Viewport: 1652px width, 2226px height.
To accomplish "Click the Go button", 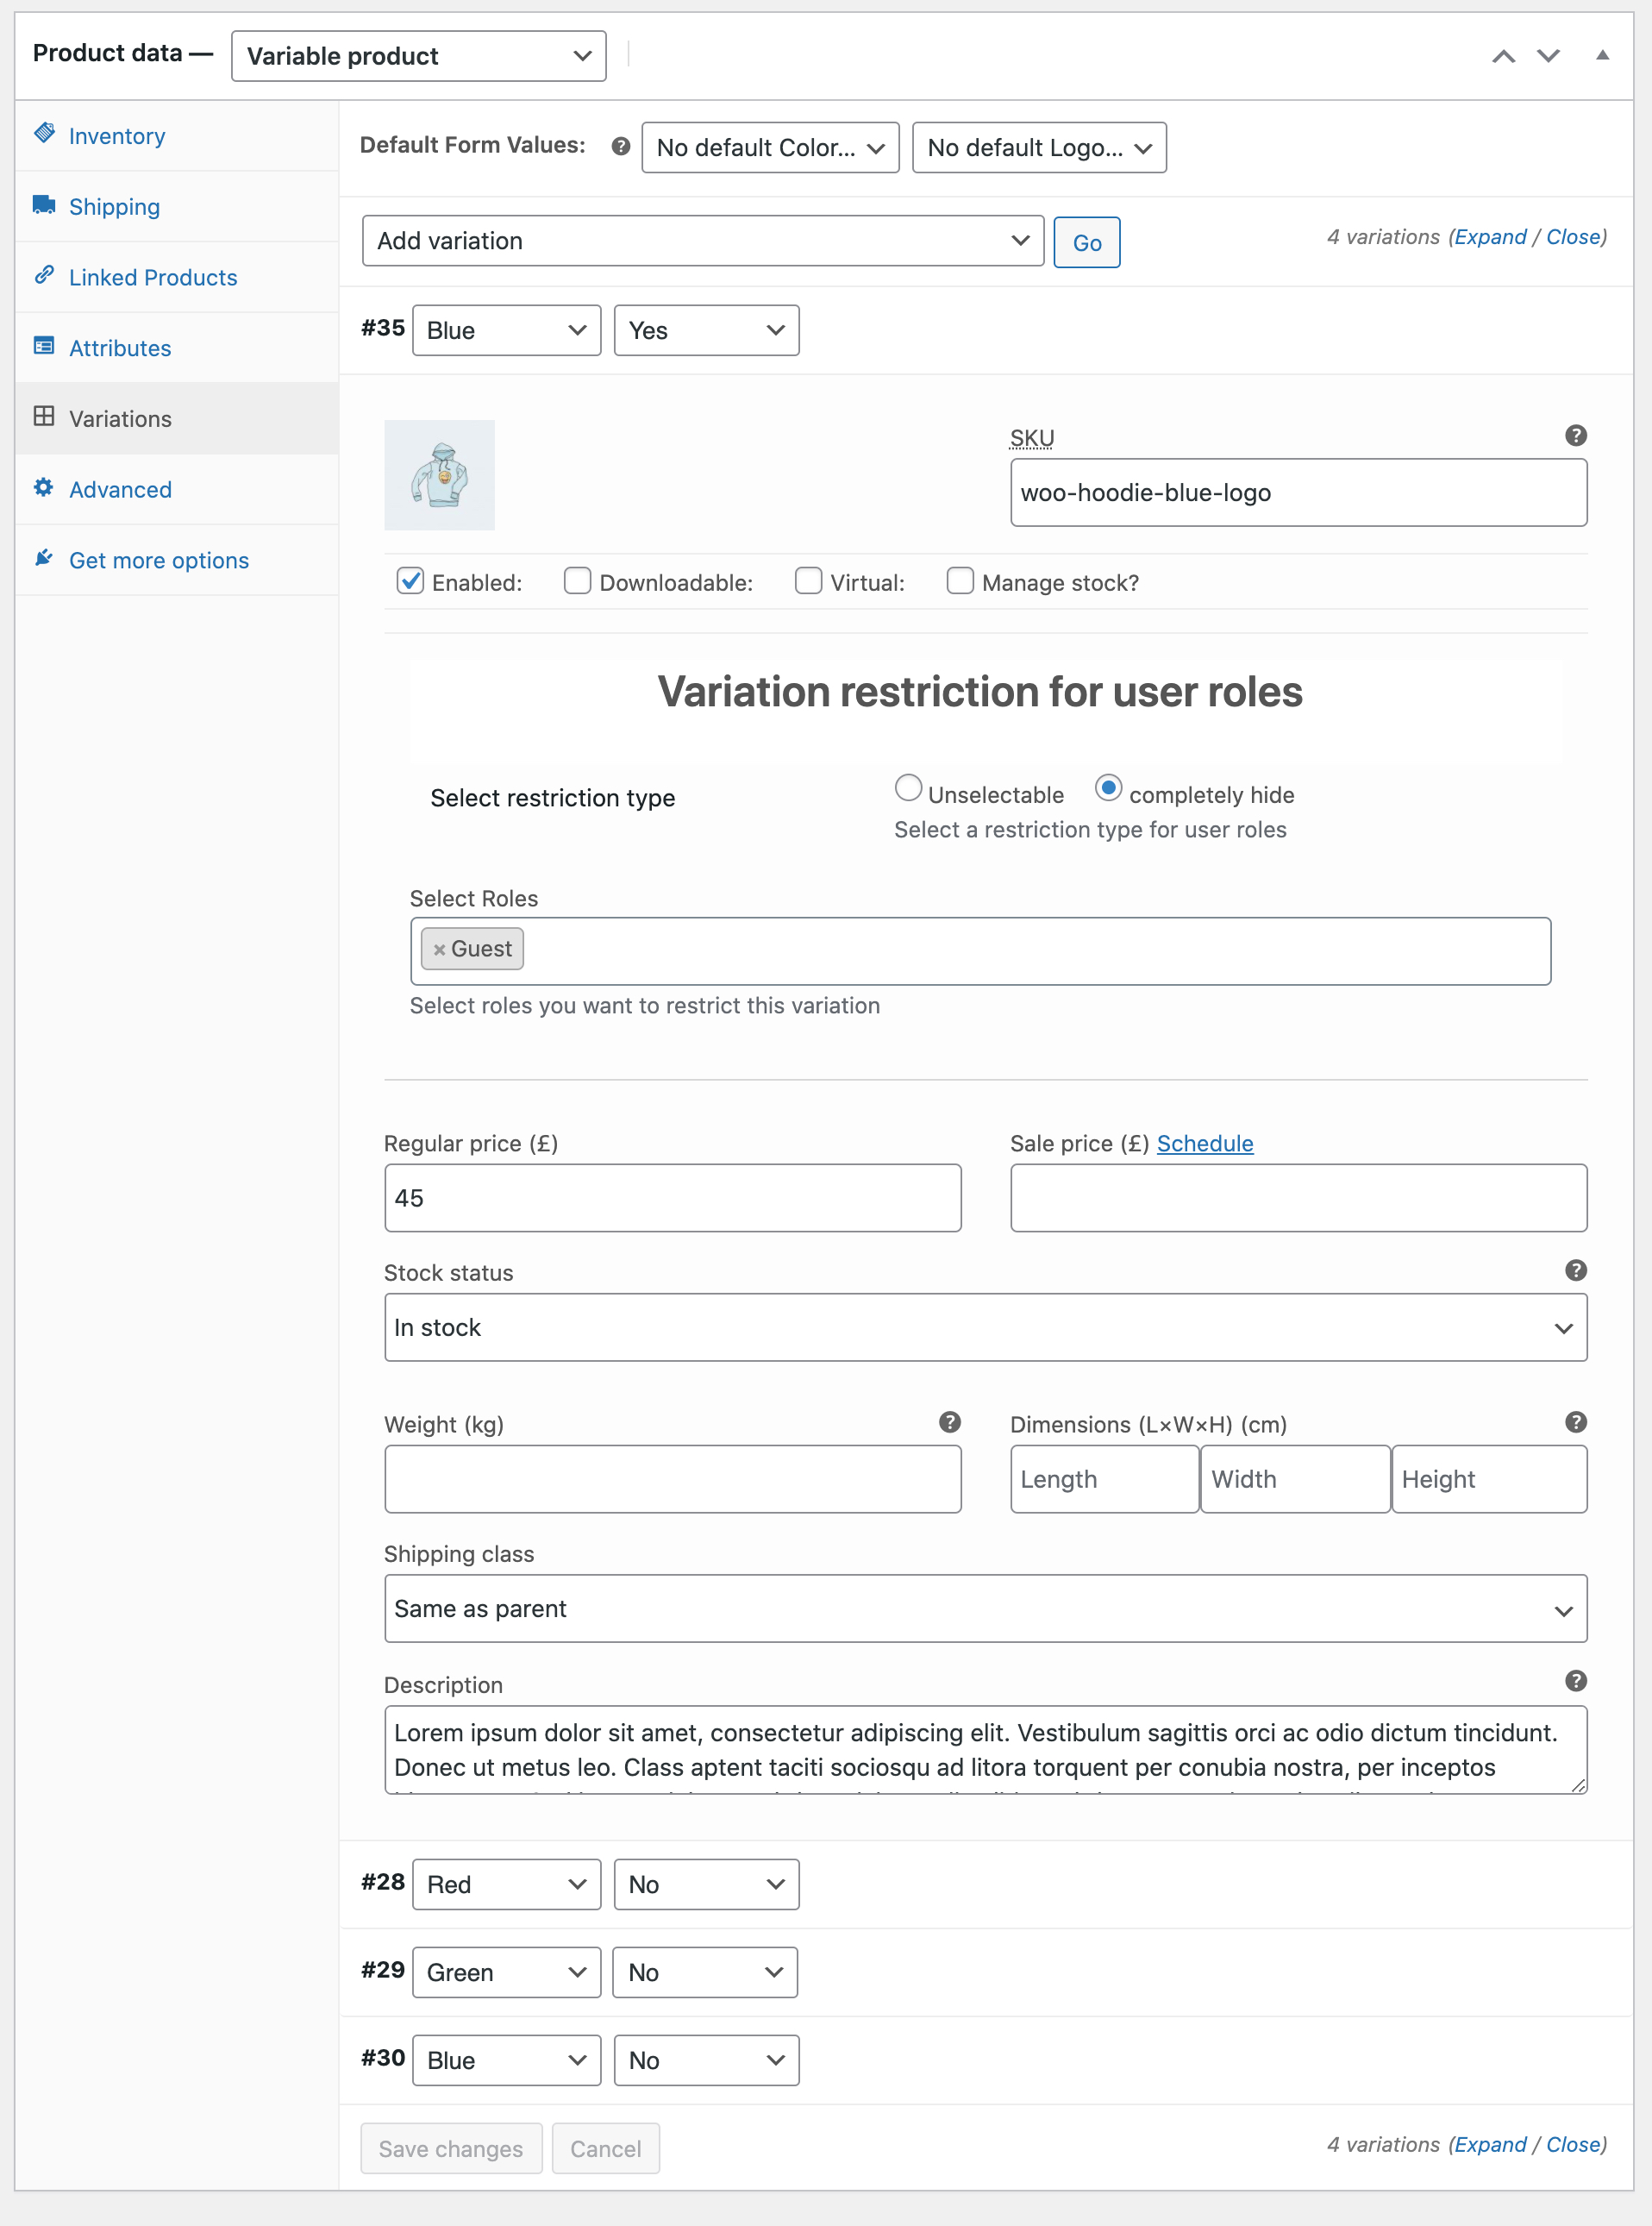I will [1086, 242].
